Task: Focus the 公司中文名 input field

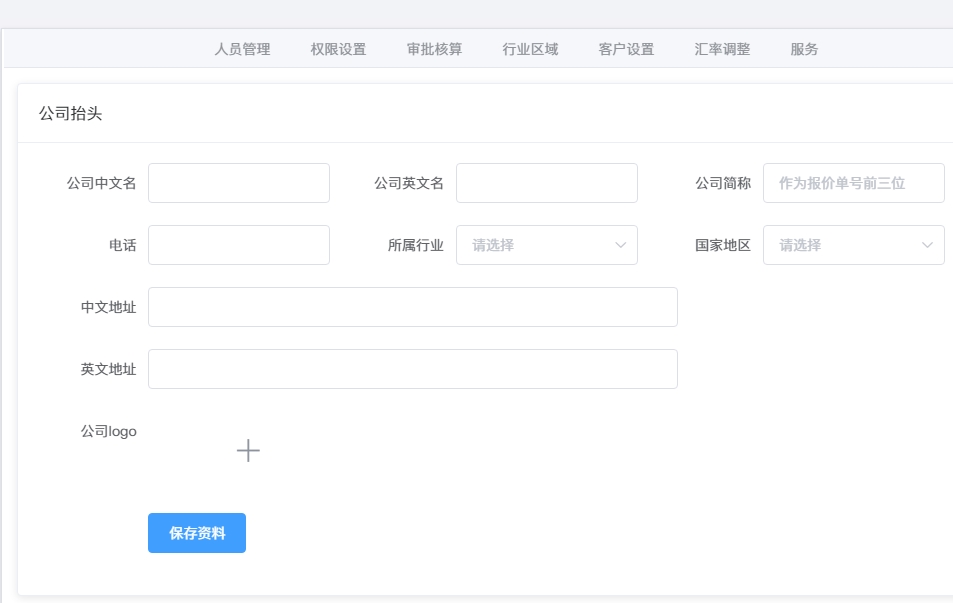Action: click(239, 183)
